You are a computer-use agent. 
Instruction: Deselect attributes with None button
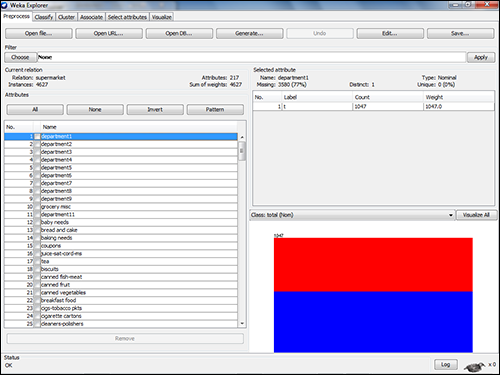pos(95,110)
